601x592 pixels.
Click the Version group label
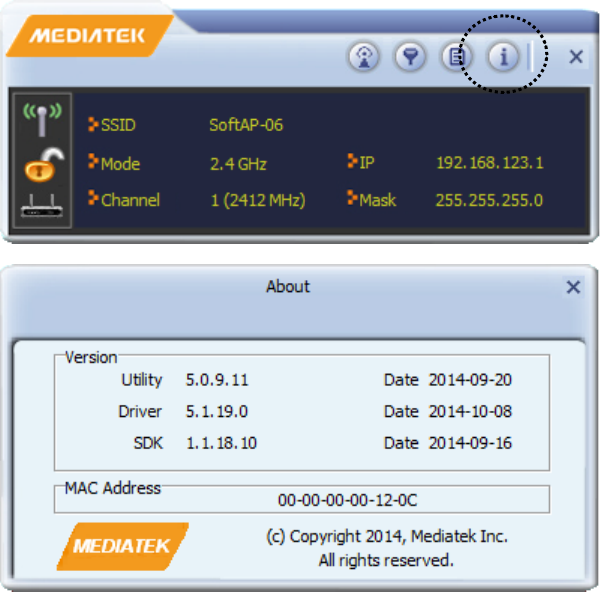tap(91, 357)
